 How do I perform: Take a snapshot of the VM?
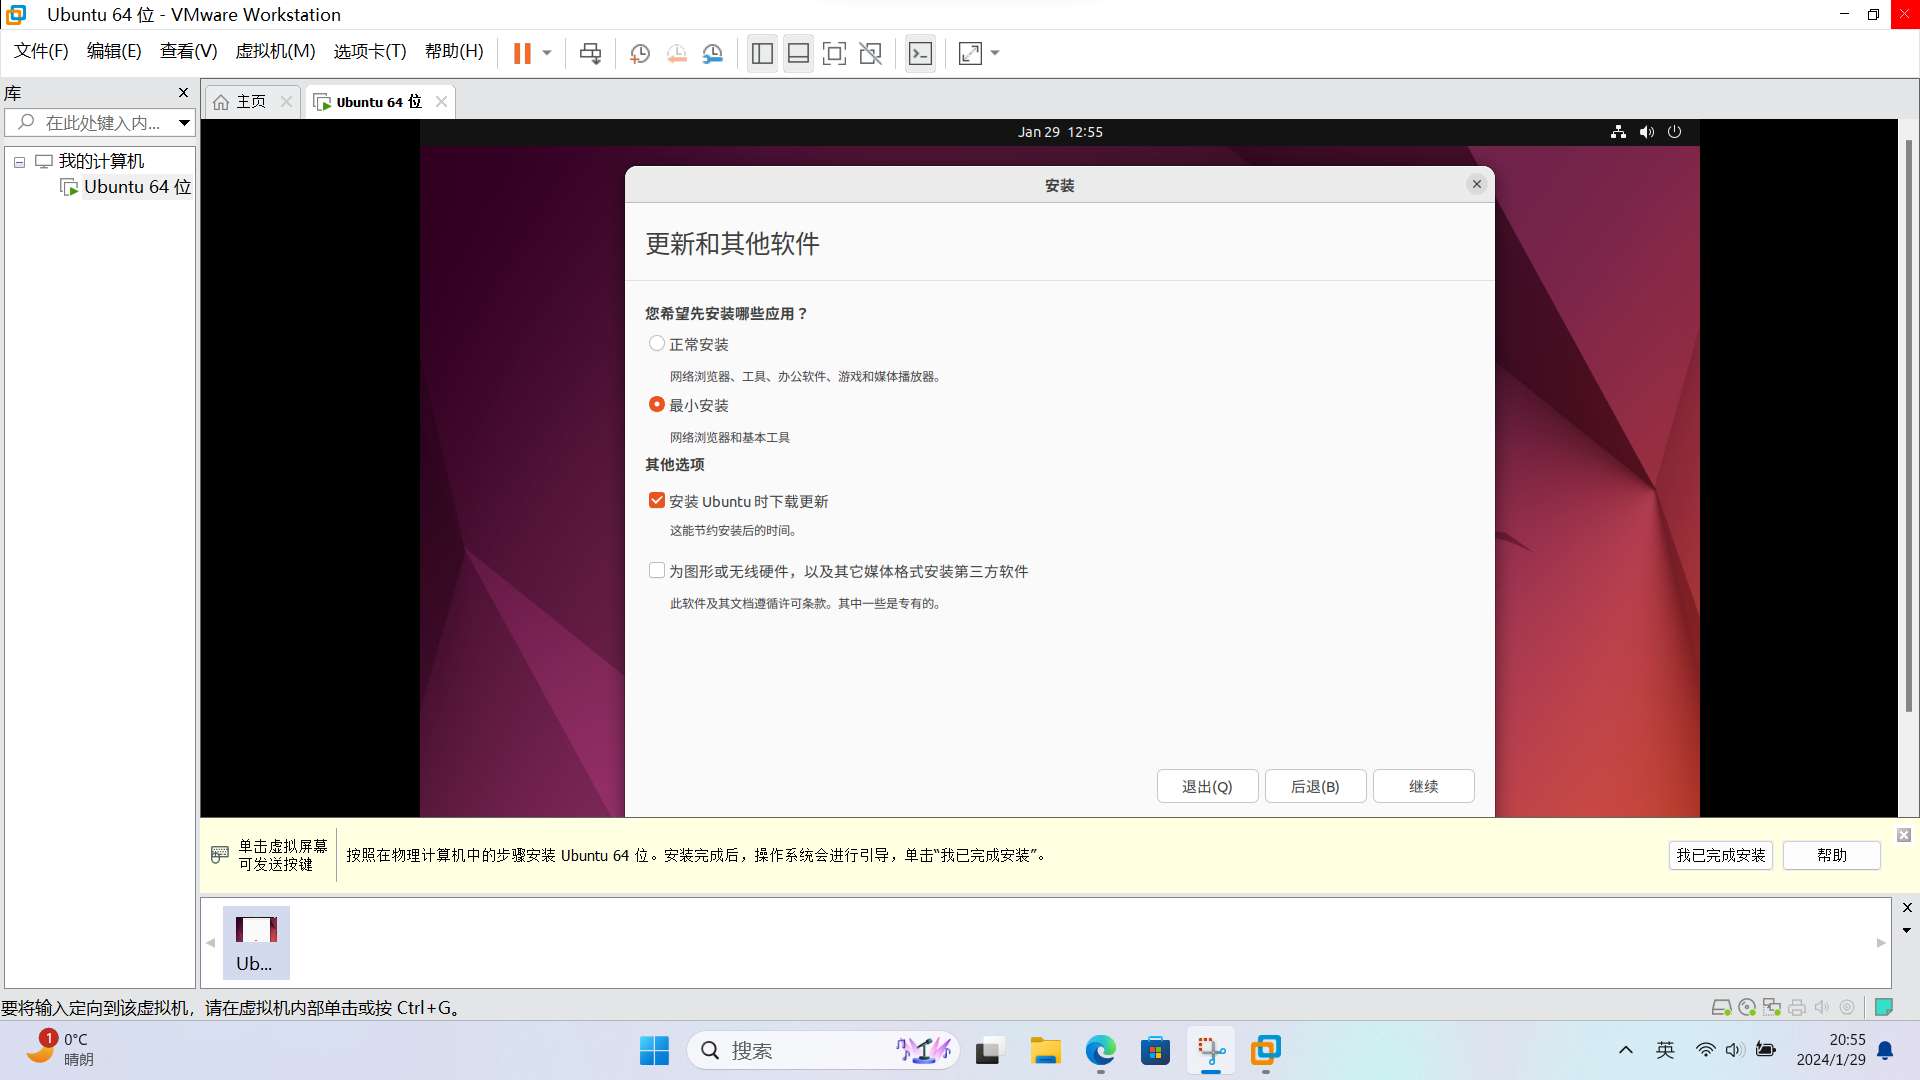click(x=640, y=53)
